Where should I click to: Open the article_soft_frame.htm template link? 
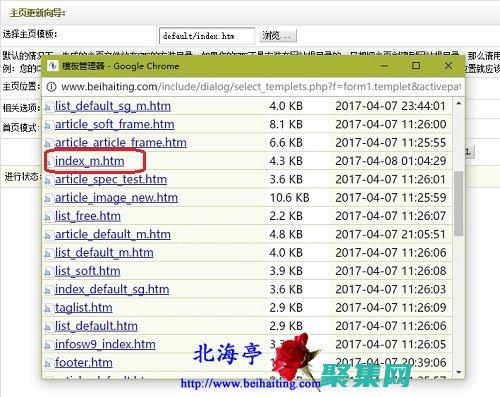click(115, 124)
